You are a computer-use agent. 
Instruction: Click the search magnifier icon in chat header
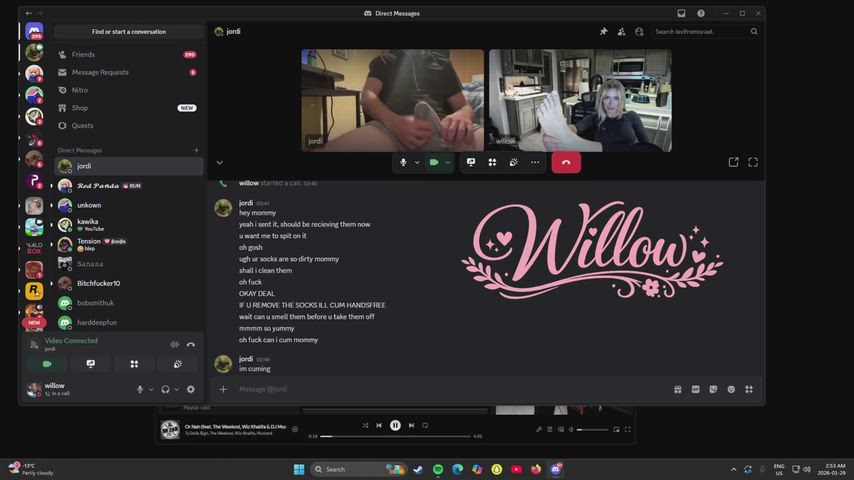[754, 32]
